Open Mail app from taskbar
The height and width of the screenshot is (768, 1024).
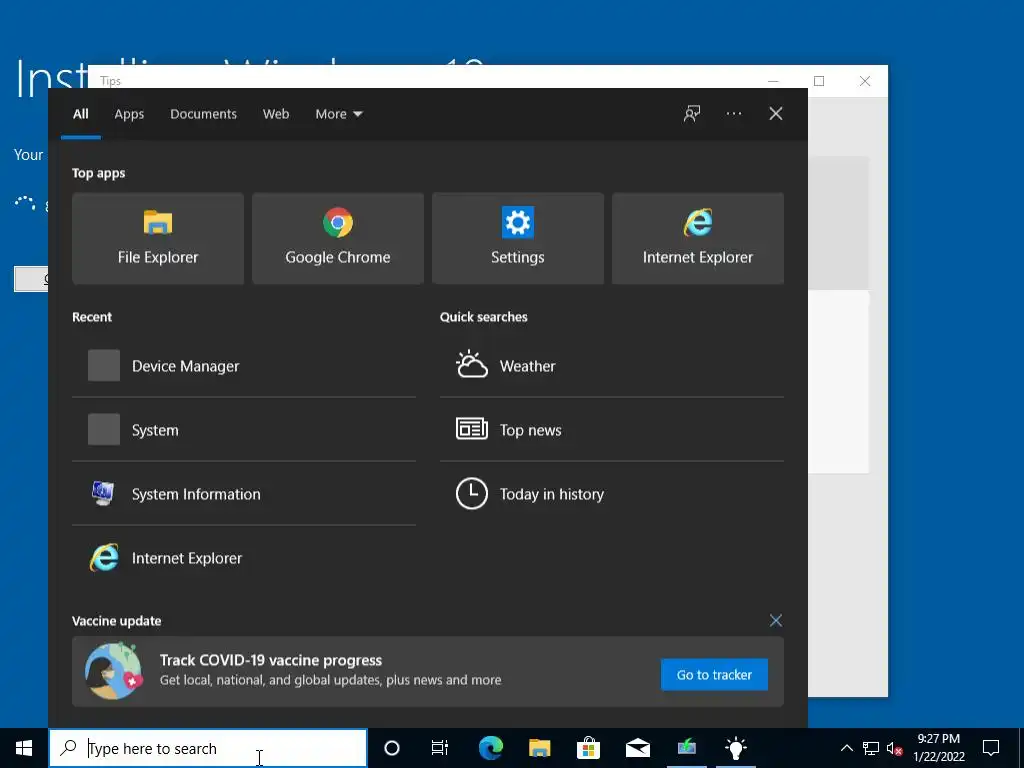[x=637, y=748]
